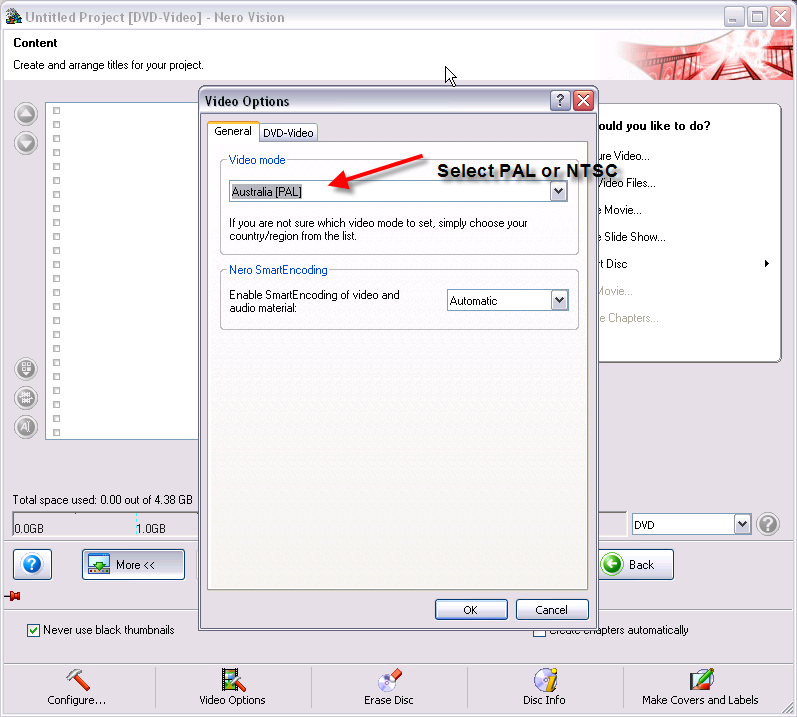Click the Video Files... option
This screenshot has height=717, width=797.
pyautogui.click(x=627, y=183)
